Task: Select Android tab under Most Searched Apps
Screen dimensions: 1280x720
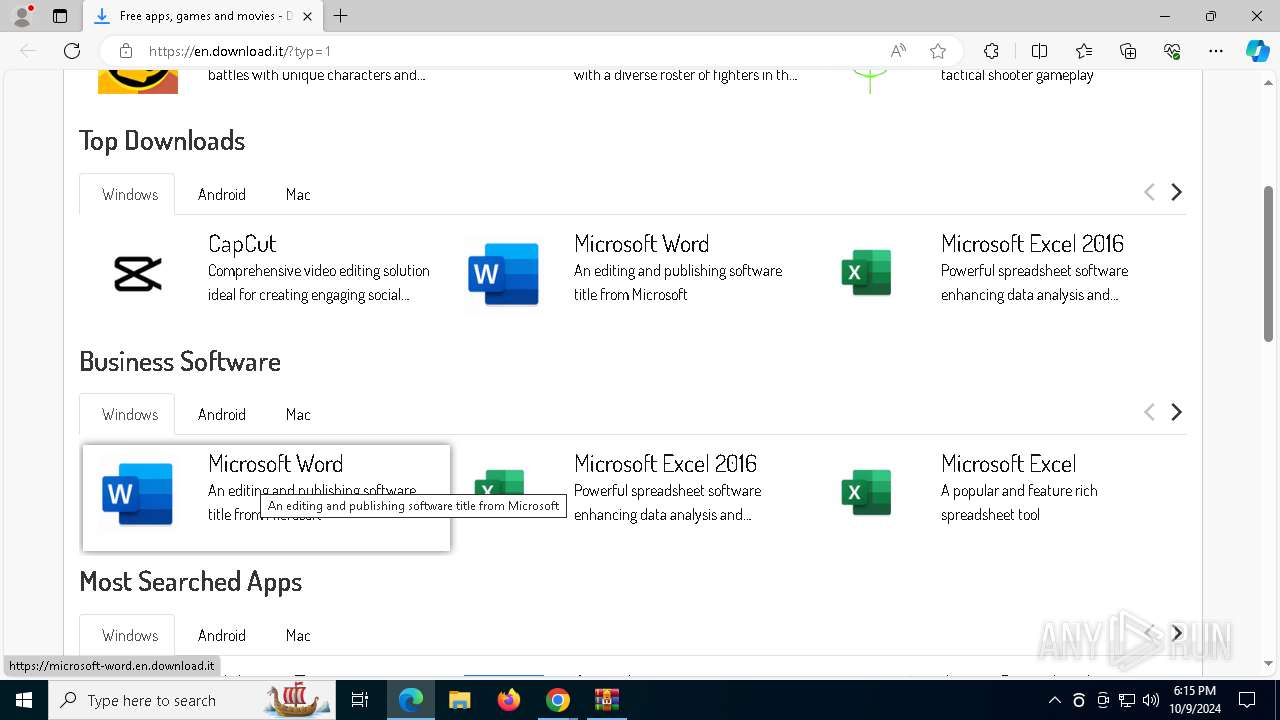Action: 222,635
